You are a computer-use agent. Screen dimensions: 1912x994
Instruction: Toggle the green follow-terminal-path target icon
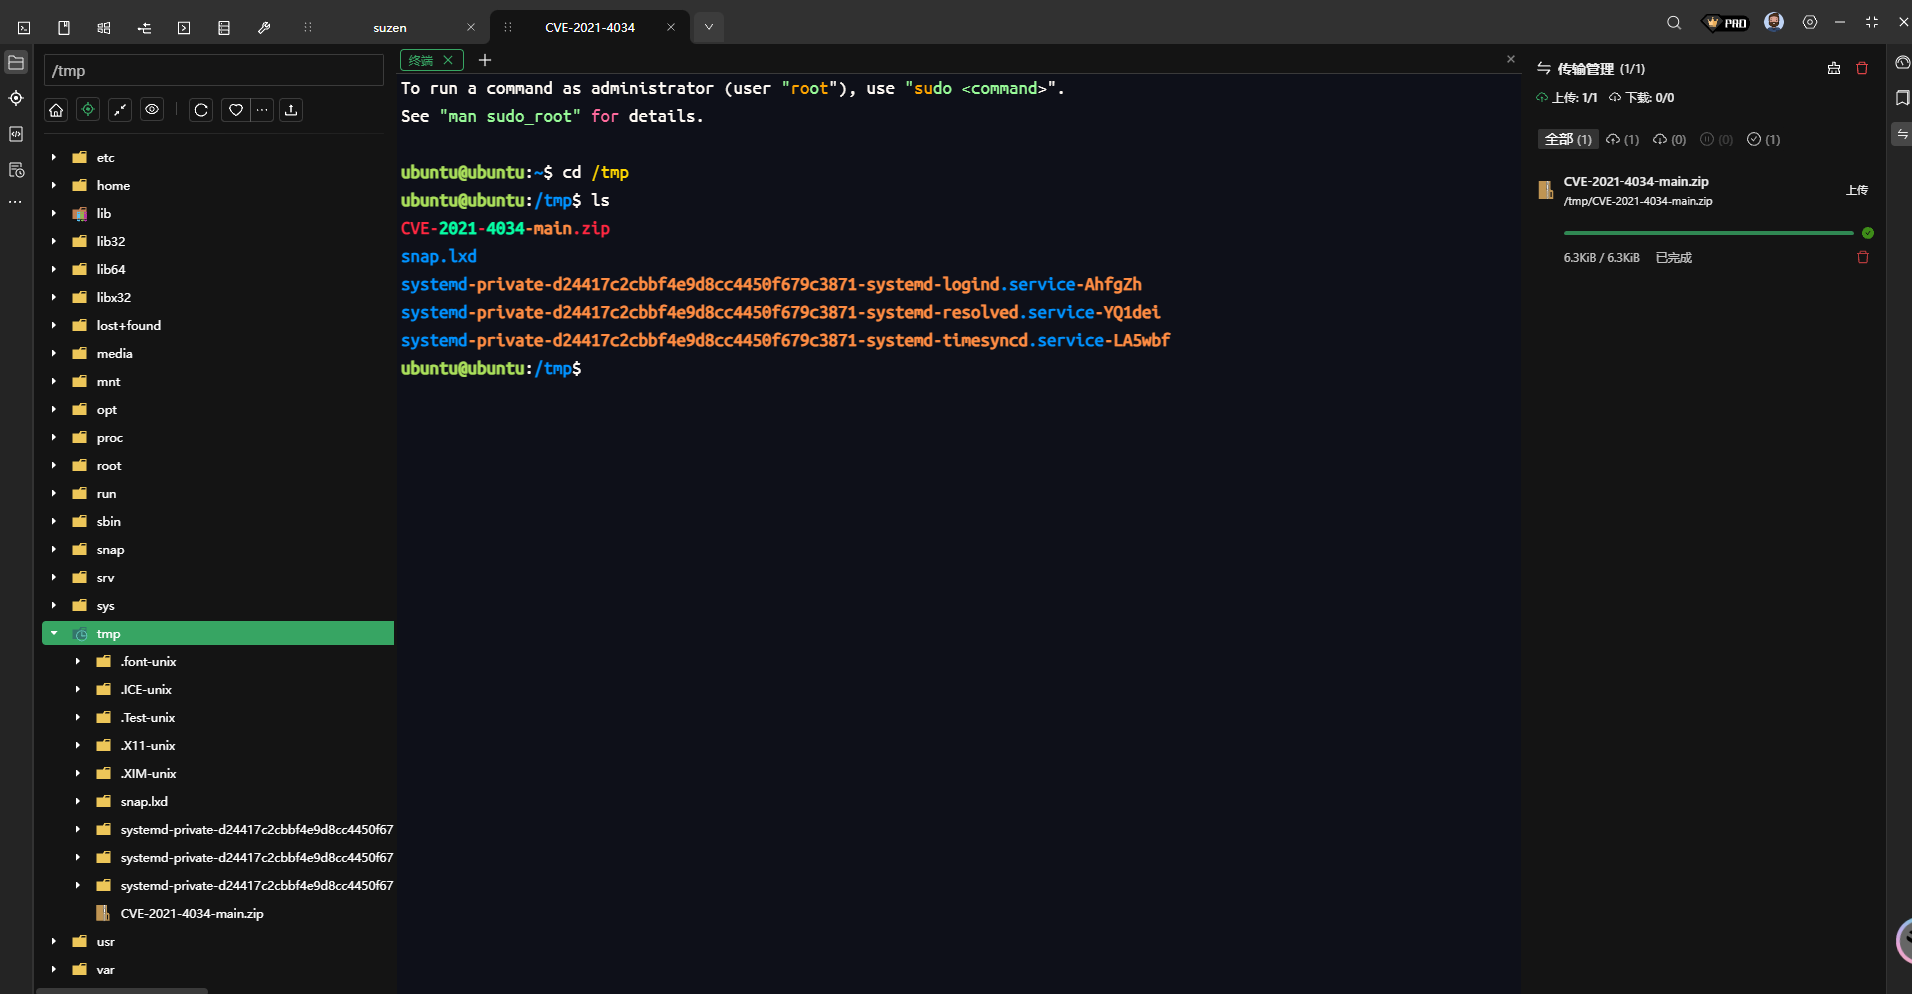click(x=88, y=110)
